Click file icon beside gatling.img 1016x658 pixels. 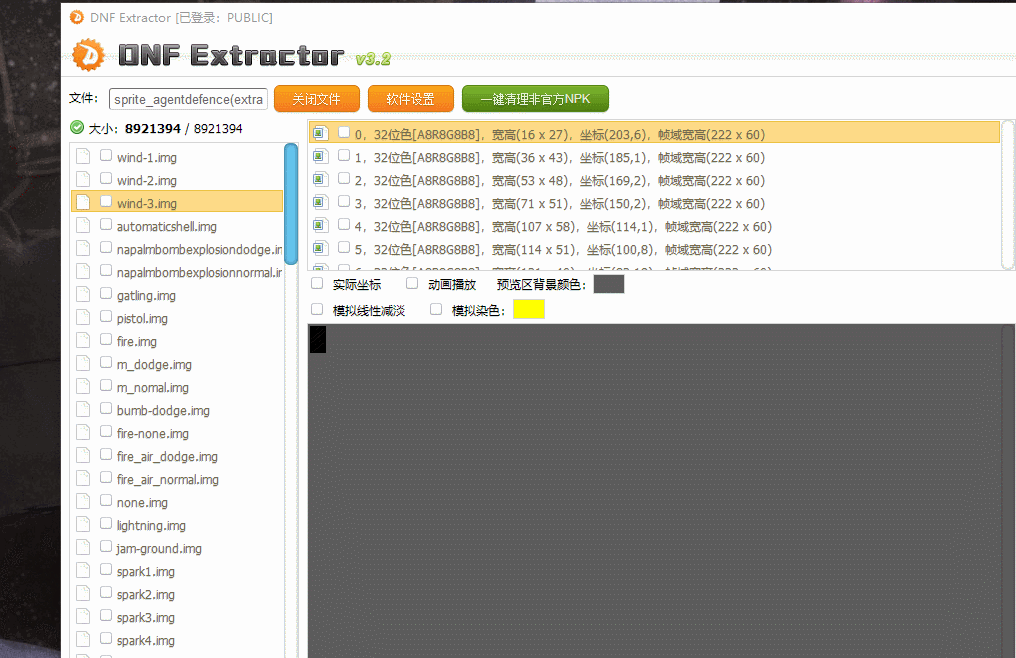coord(83,295)
